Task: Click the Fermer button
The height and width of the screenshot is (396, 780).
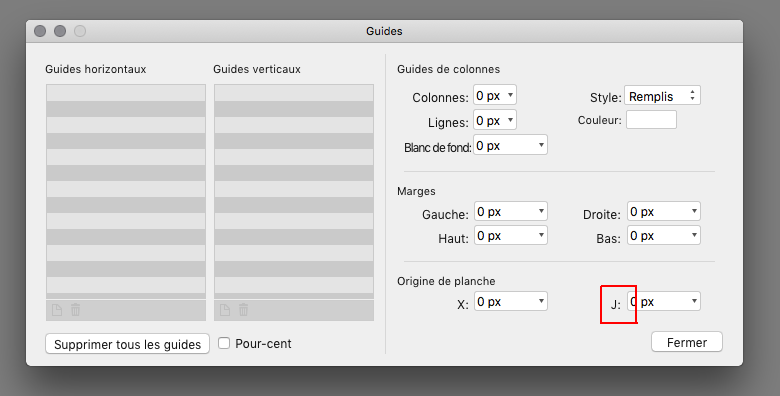Action: [687, 342]
